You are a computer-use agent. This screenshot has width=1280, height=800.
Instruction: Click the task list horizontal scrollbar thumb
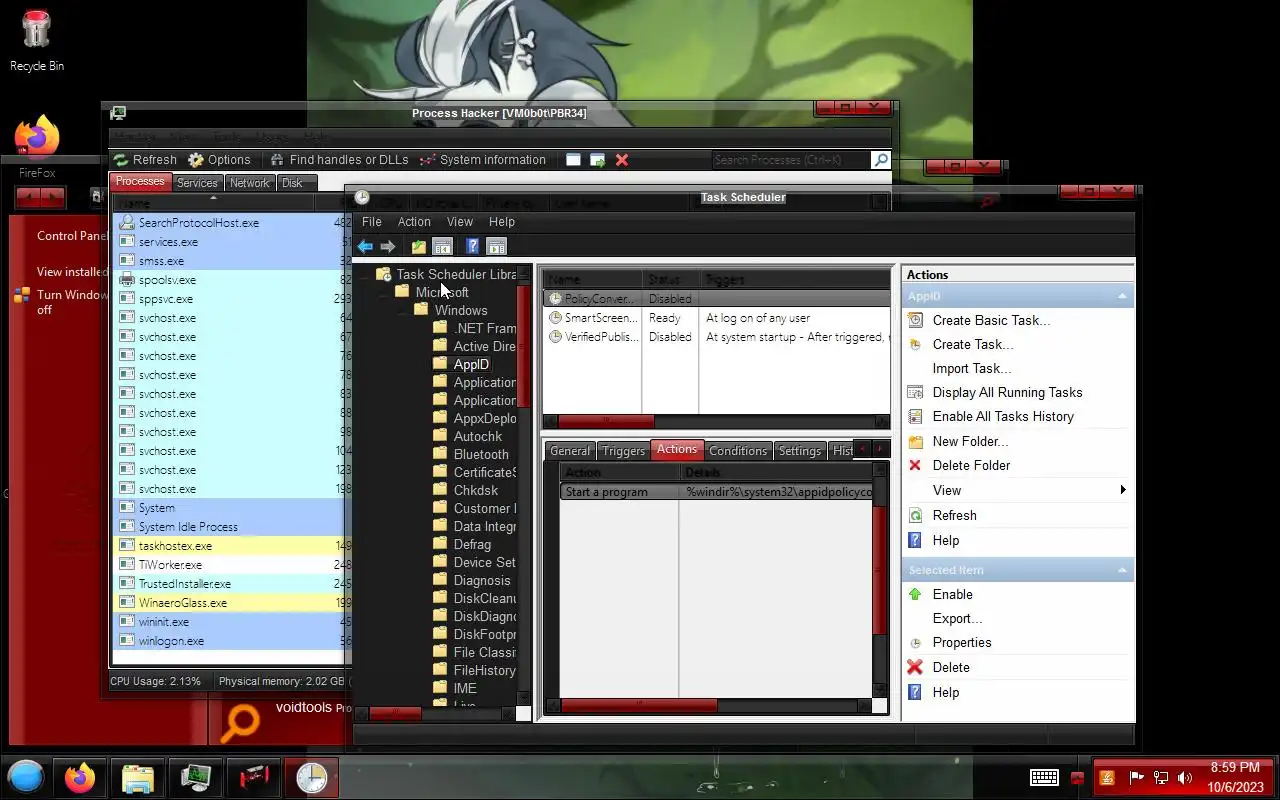pos(606,422)
